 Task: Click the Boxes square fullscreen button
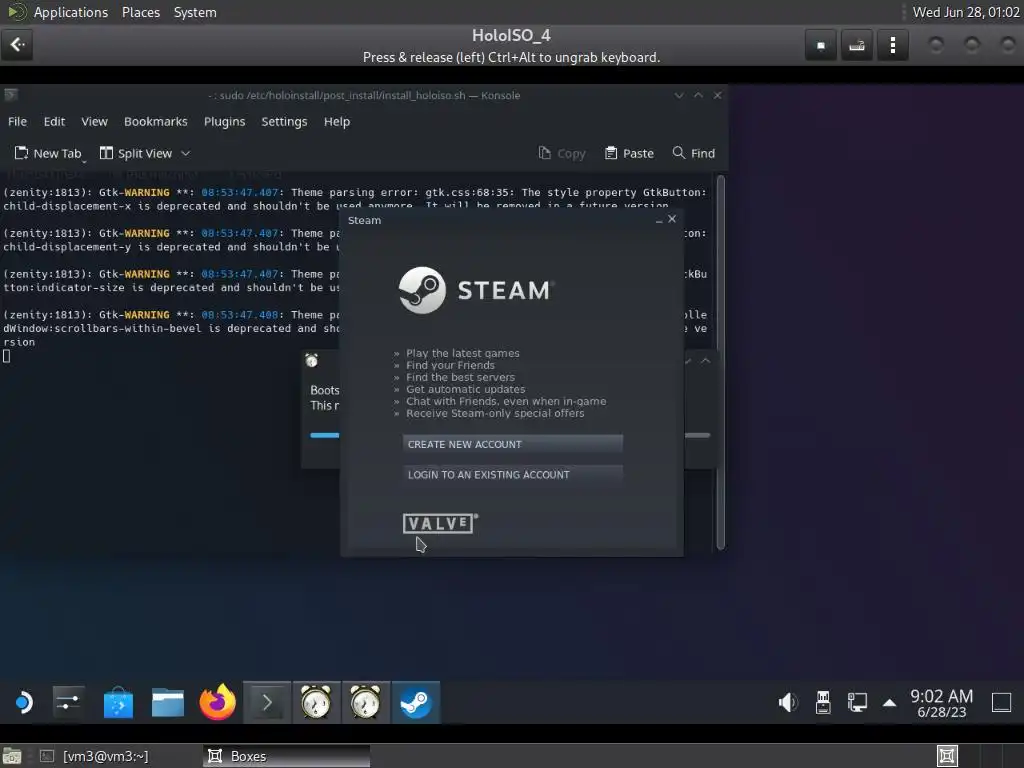[821, 45]
